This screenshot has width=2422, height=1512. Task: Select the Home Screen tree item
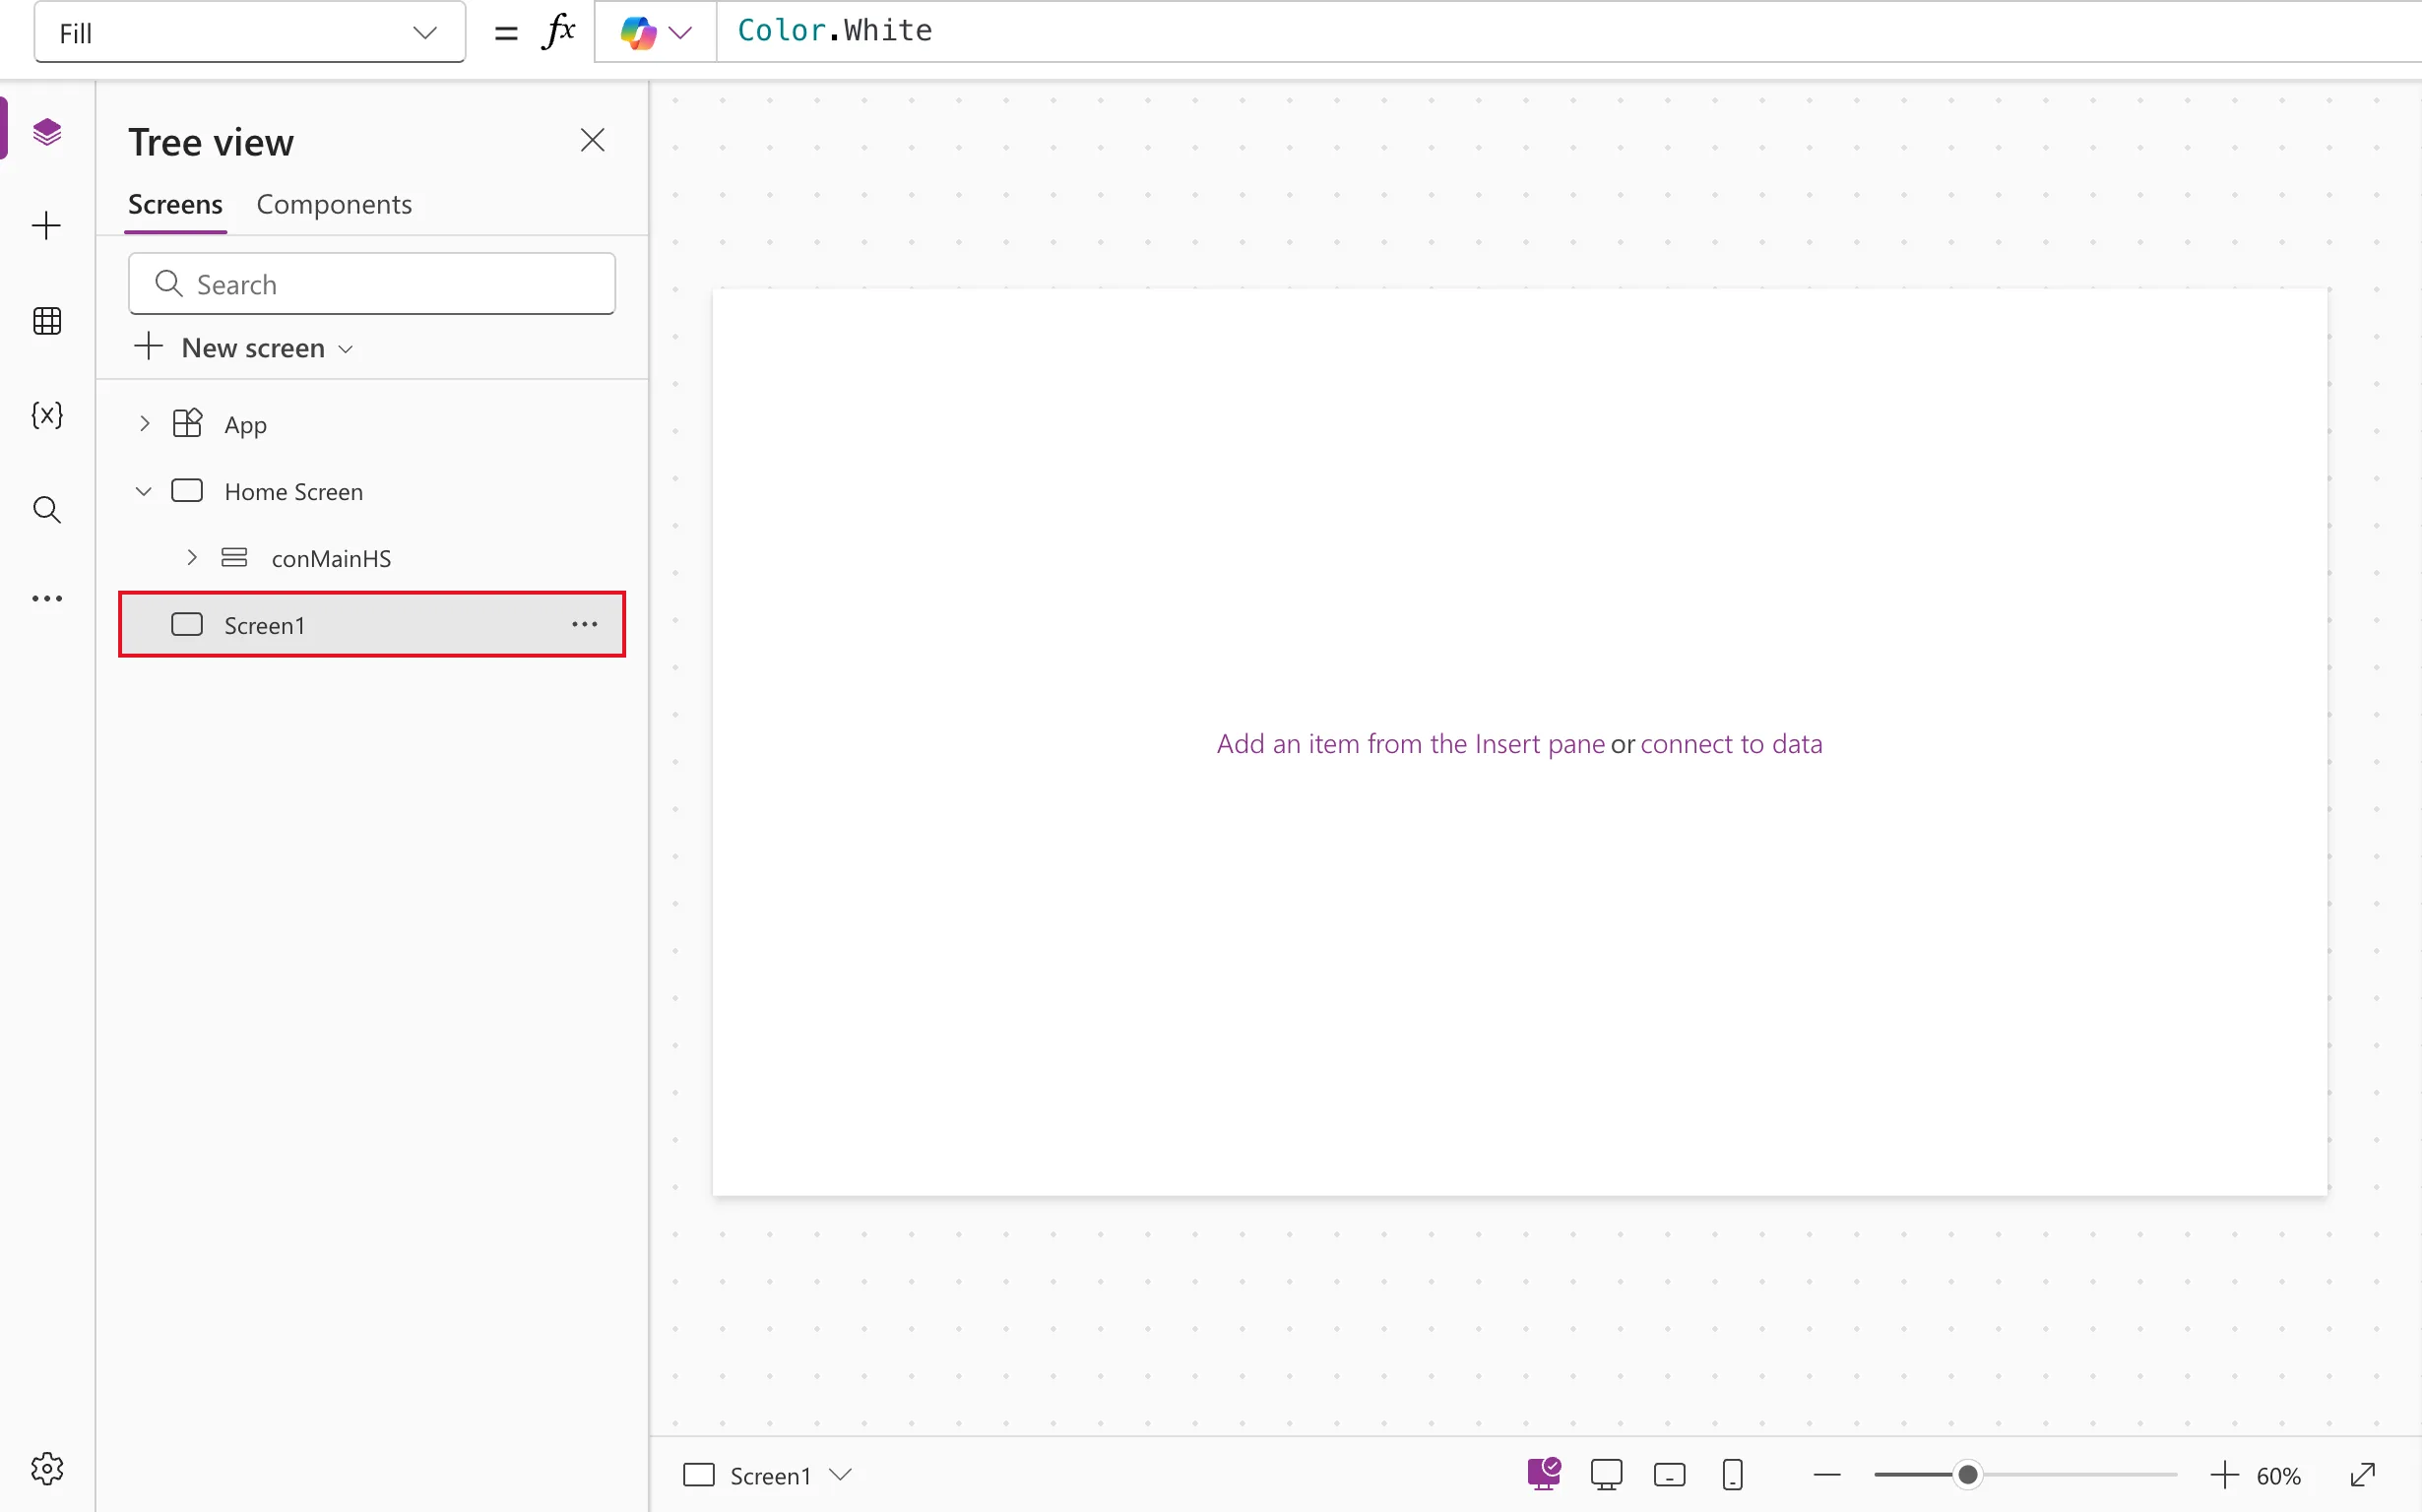tap(372, 491)
